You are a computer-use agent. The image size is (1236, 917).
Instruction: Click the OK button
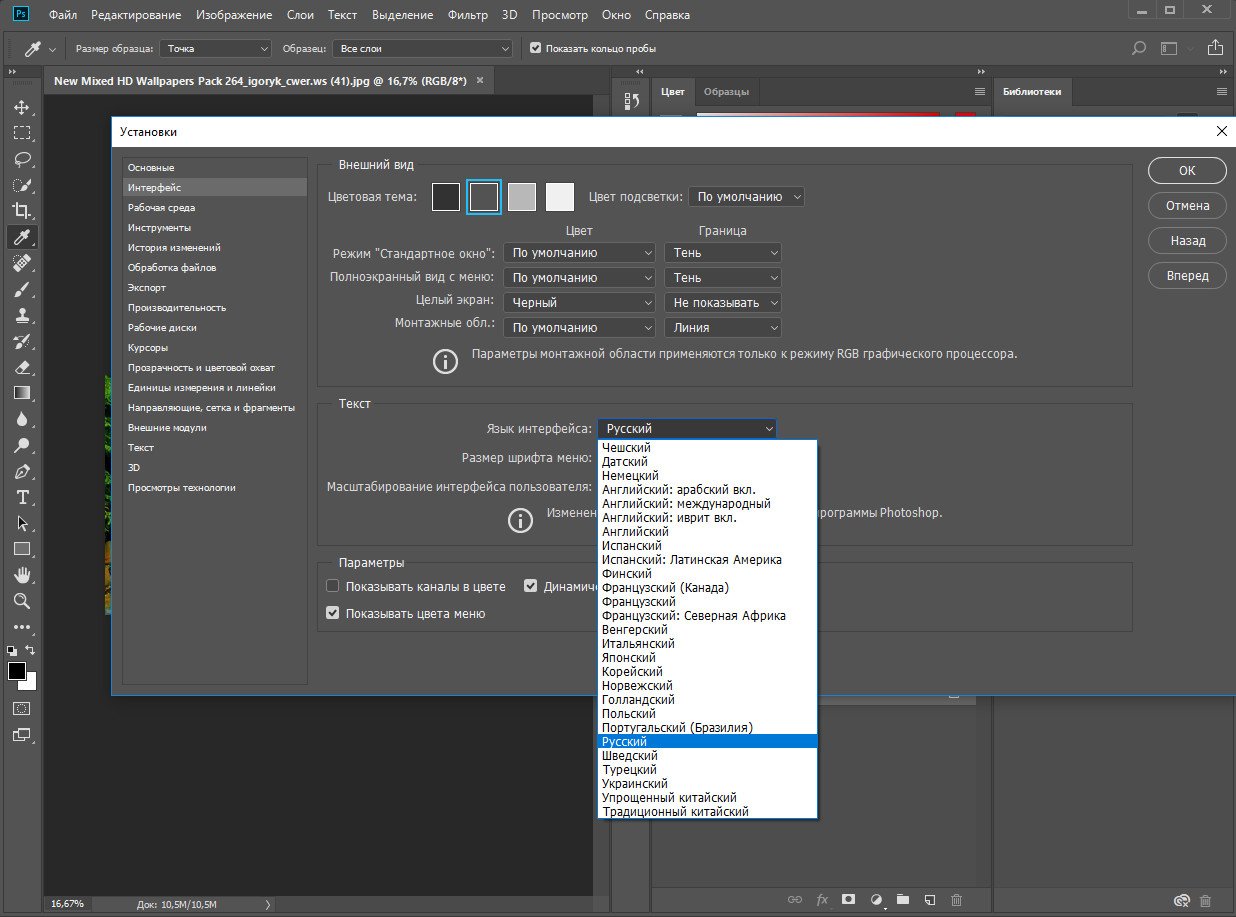[x=1187, y=170]
